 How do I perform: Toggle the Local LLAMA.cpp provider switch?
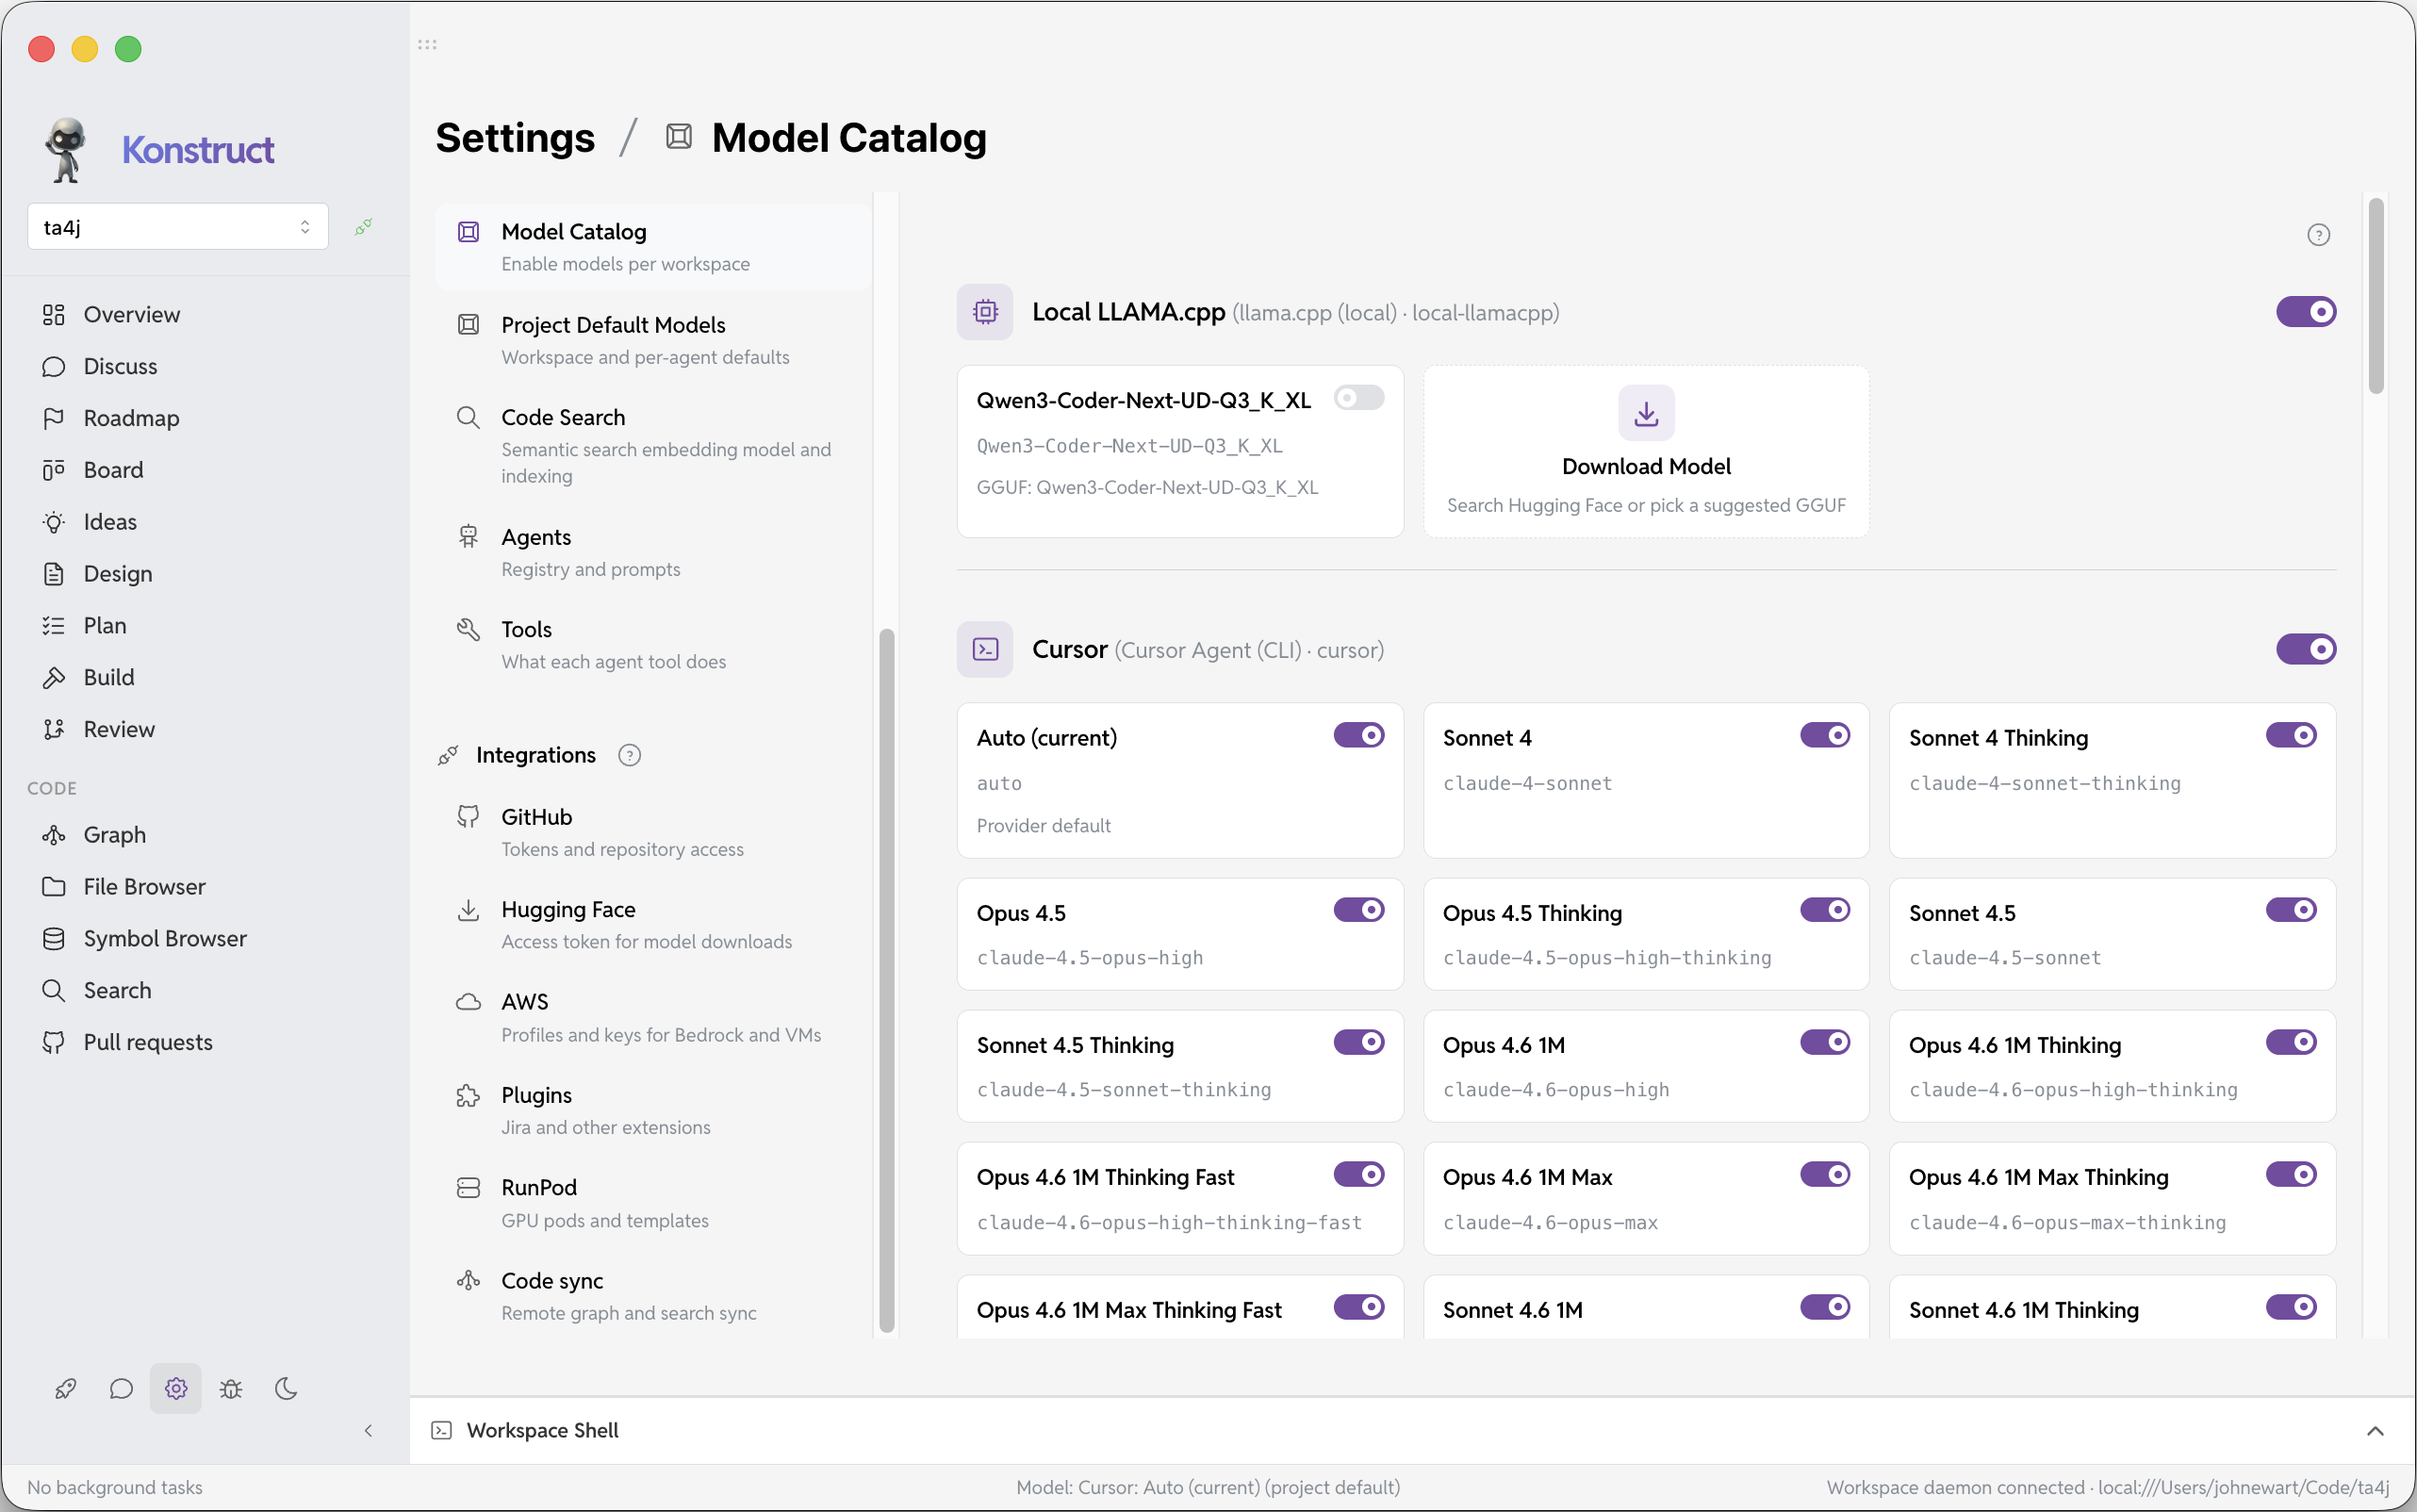[x=2306, y=312]
